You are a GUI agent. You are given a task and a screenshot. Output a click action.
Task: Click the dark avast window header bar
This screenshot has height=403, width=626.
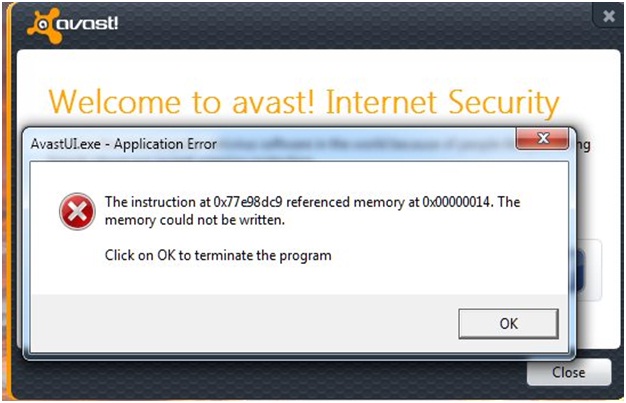coord(311,26)
